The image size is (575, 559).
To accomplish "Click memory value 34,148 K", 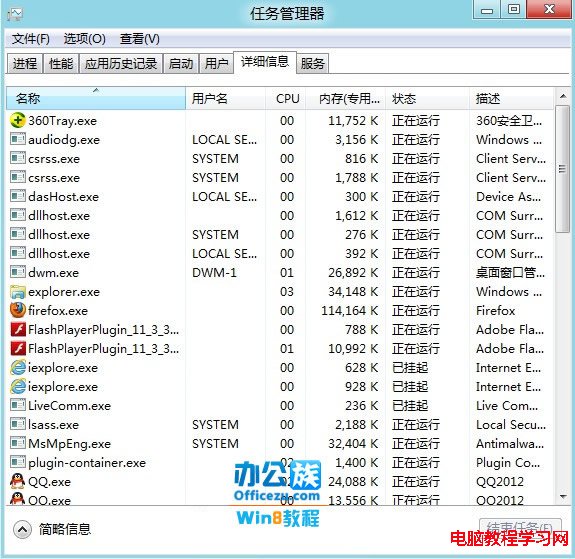I will coord(353,292).
